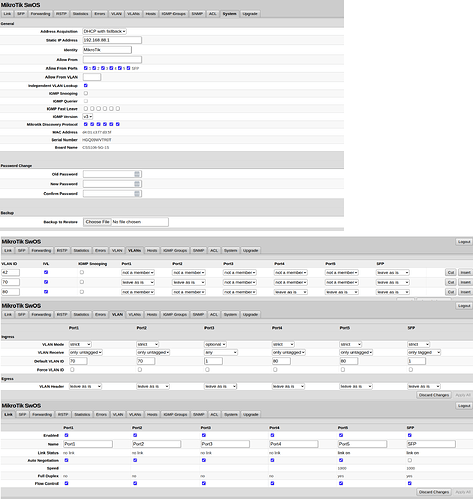This screenshot has height=499, width=473.
Task: Click the key icon inside Old Password field
Action: 137,174
